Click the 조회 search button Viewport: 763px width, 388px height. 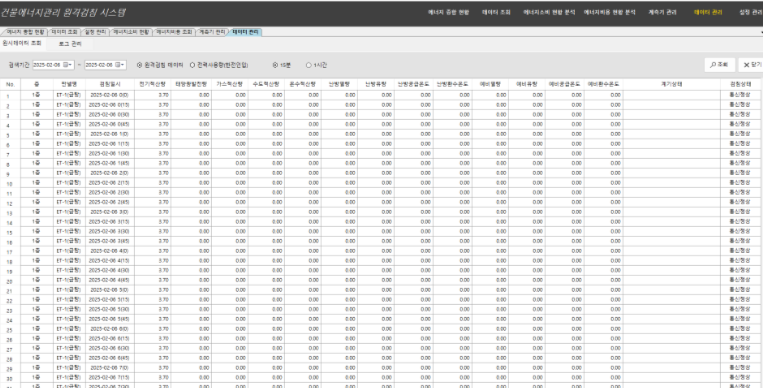pos(719,65)
